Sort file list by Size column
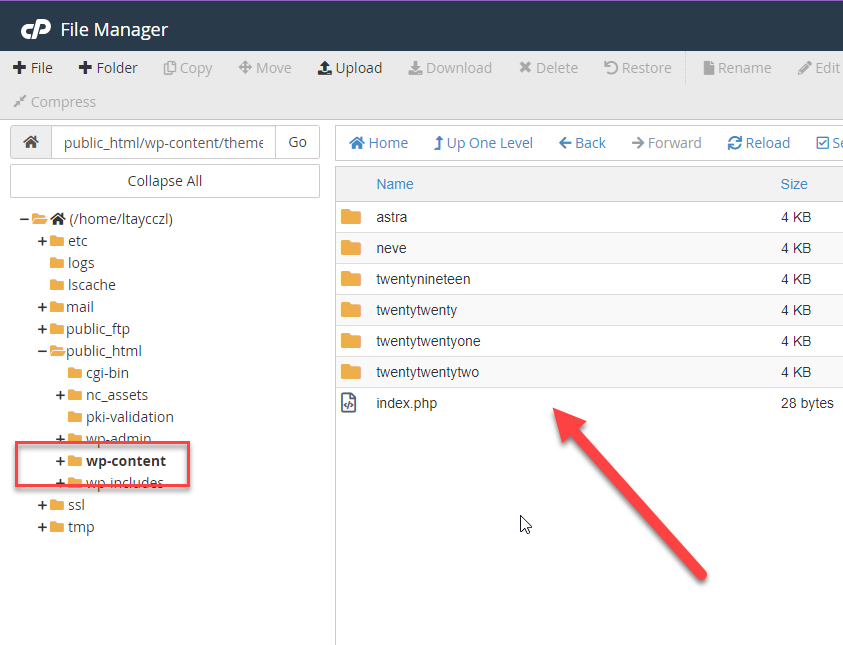Screen dimensions: 843x645 click(x=793, y=184)
